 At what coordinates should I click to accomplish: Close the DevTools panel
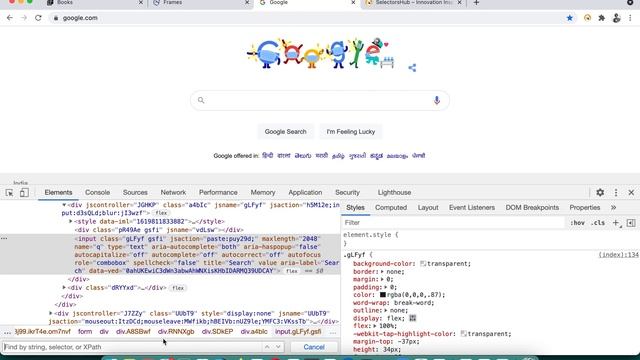click(x=631, y=192)
